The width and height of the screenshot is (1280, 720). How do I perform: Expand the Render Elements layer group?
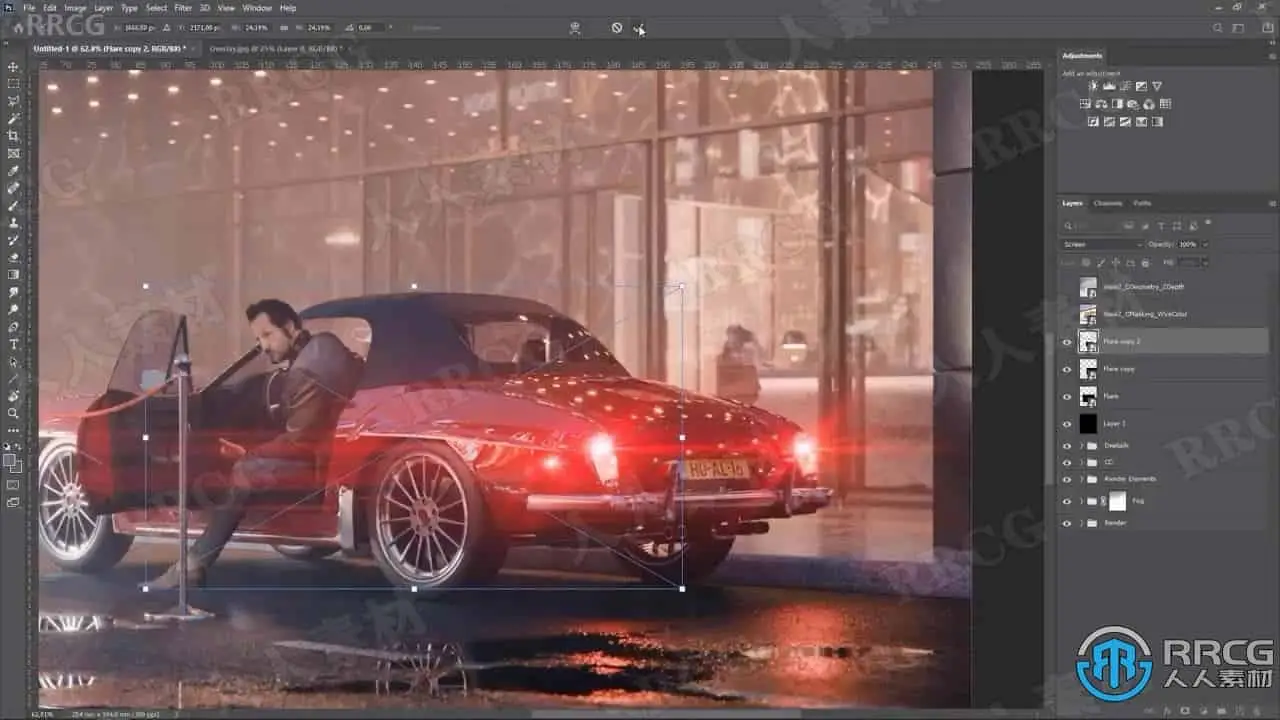pyautogui.click(x=1082, y=479)
